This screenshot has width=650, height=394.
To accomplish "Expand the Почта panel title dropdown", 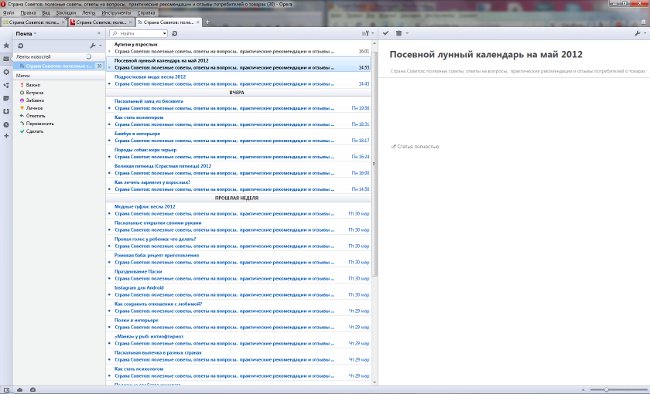I will pos(26,34).
